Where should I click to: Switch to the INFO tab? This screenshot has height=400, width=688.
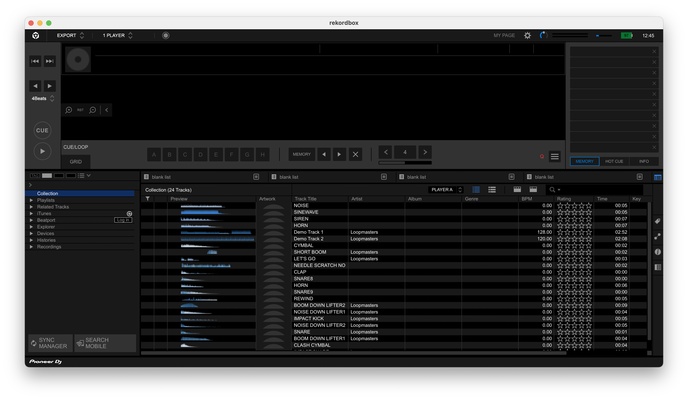(644, 161)
